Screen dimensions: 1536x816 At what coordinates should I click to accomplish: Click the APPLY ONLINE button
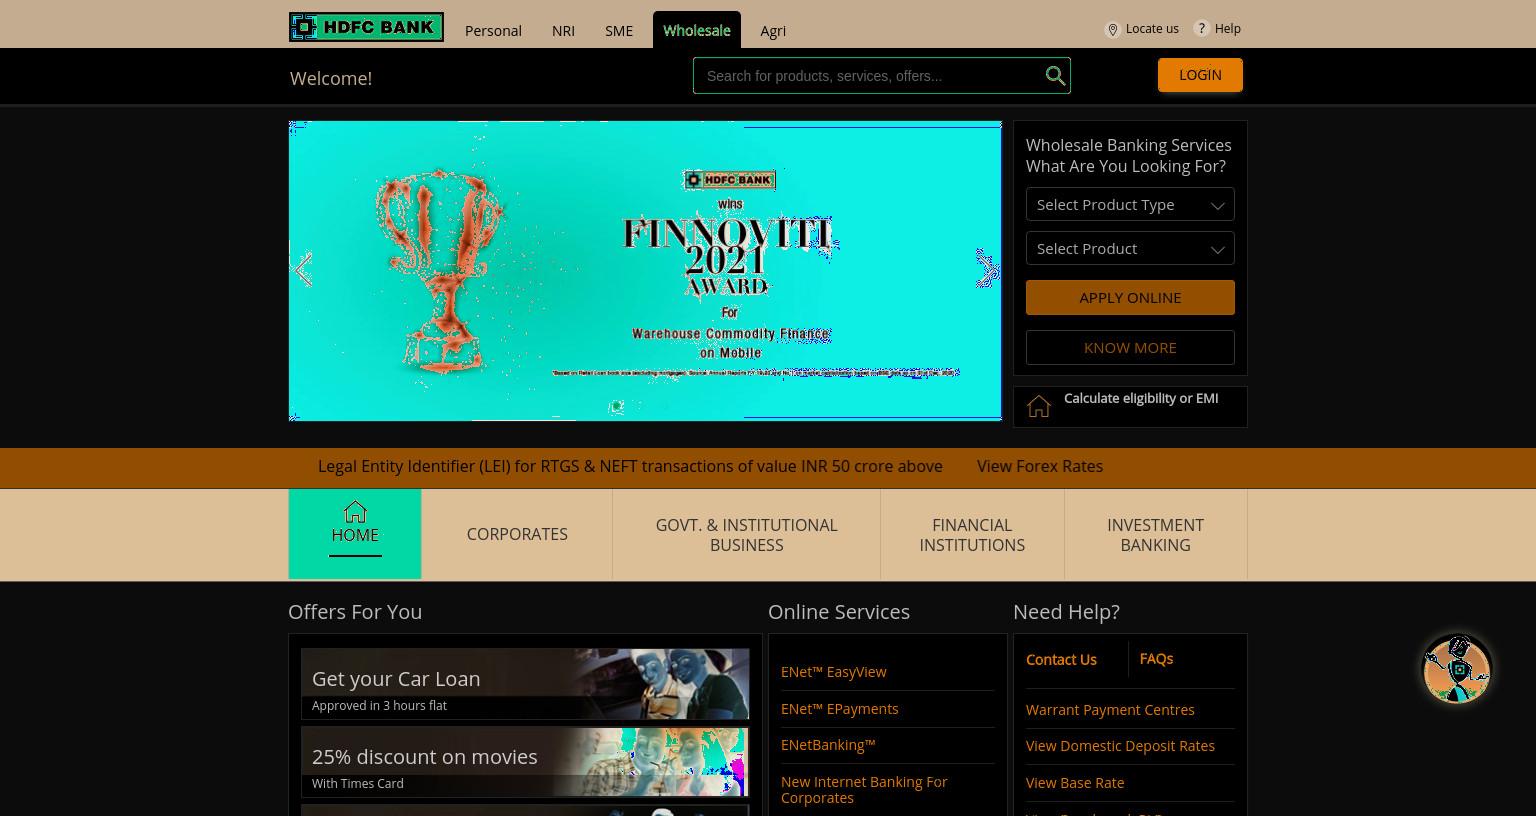click(1130, 297)
